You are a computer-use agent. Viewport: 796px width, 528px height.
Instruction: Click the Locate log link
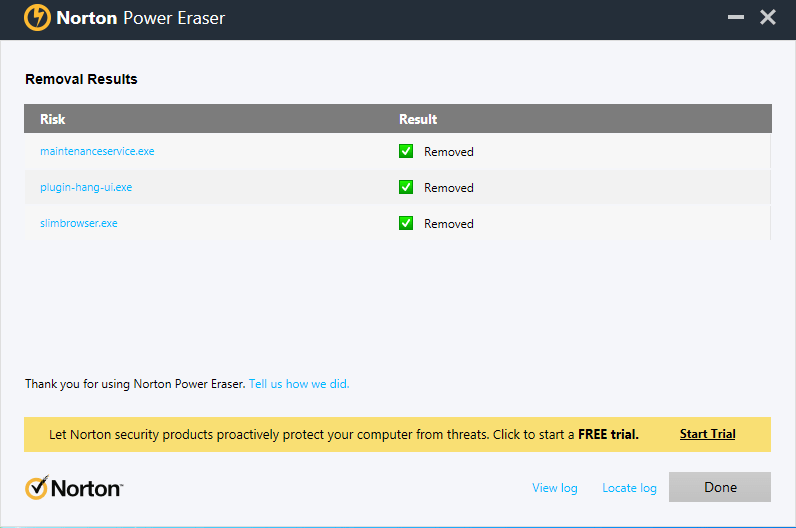point(629,488)
